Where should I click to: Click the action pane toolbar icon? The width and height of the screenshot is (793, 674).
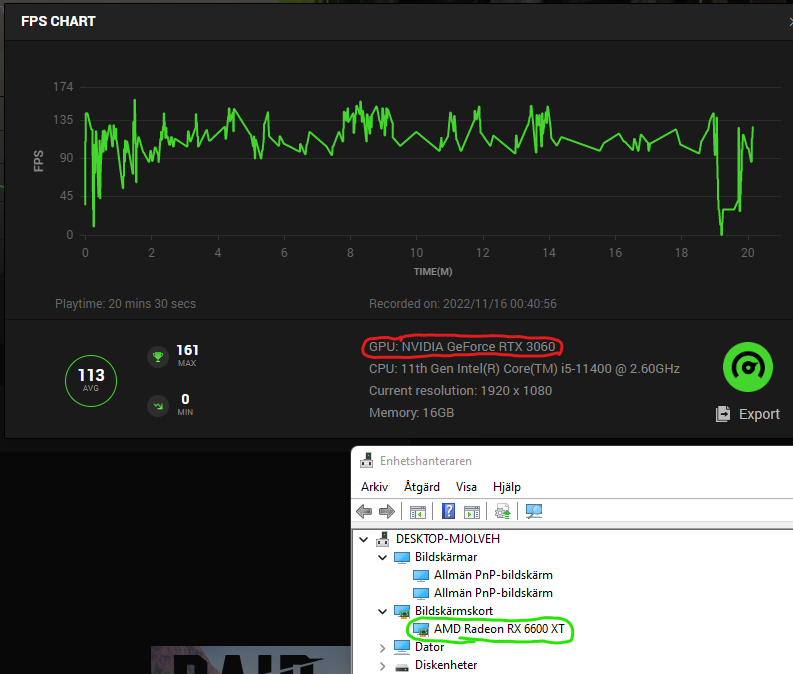[472, 512]
